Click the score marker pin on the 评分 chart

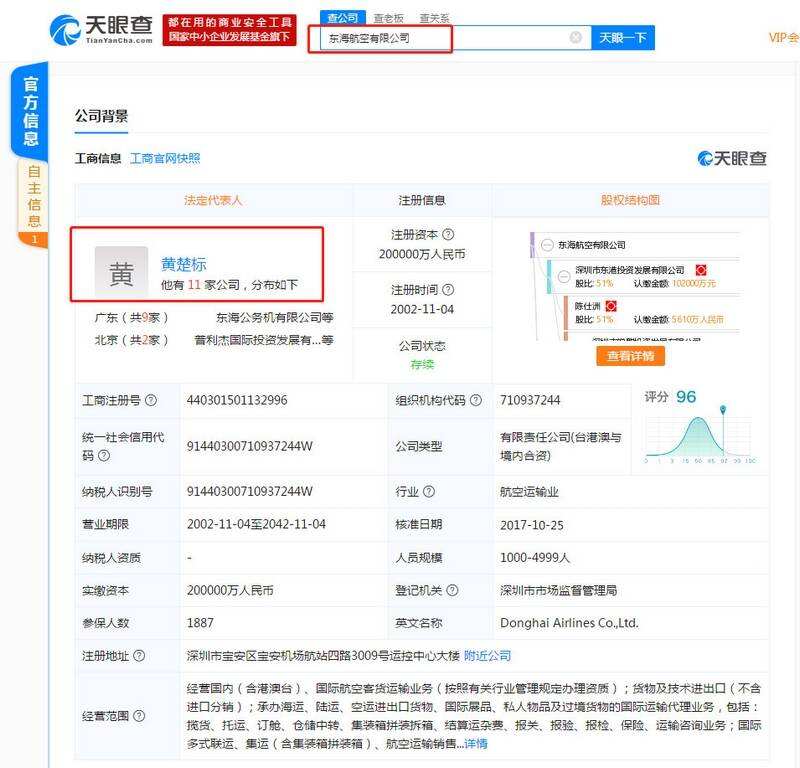(723, 409)
